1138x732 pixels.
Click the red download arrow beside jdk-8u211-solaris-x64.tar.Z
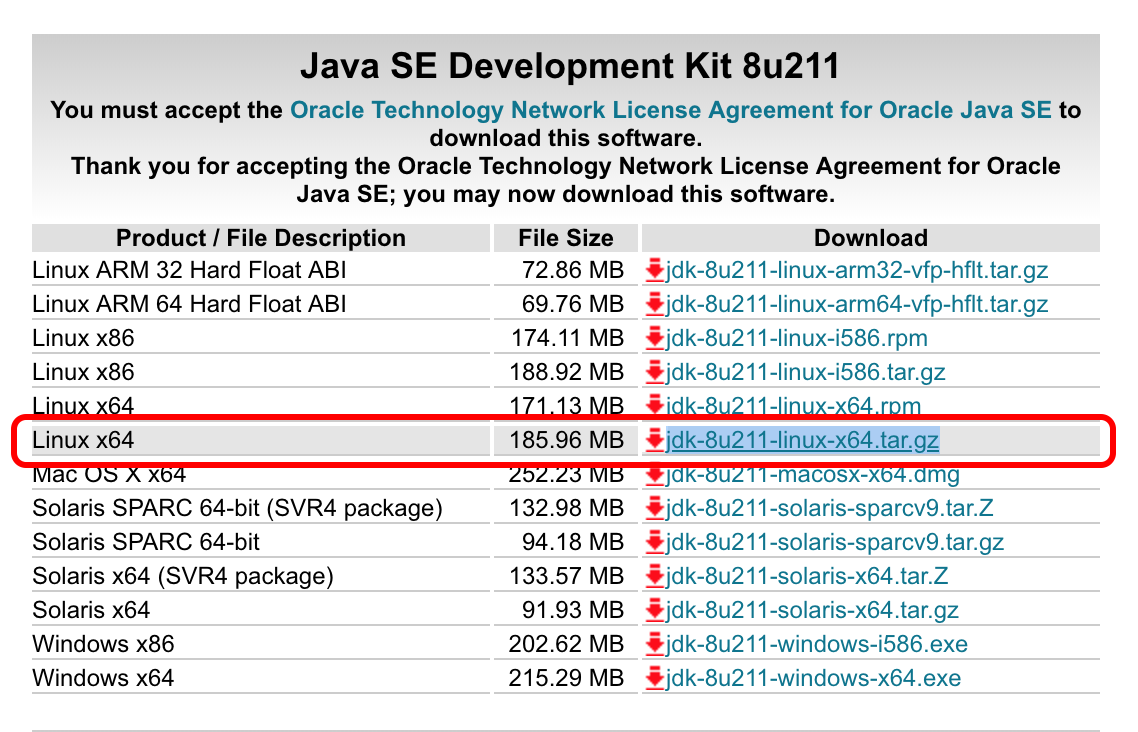click(655, 576)
